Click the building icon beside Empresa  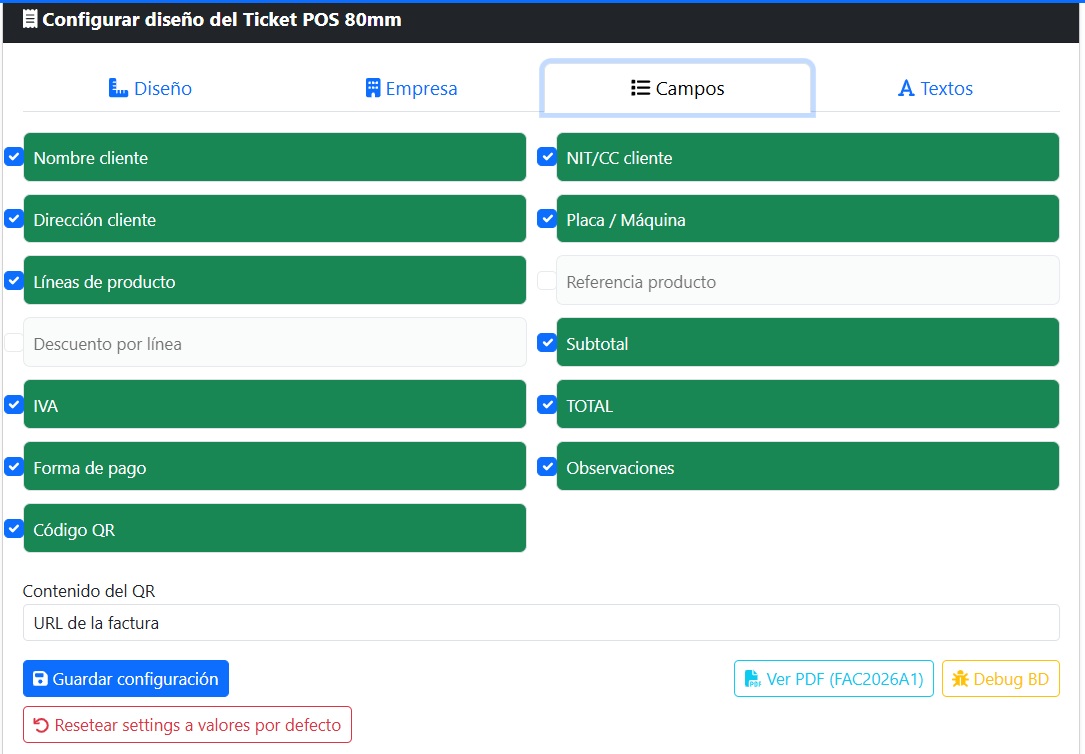[373, 88]
